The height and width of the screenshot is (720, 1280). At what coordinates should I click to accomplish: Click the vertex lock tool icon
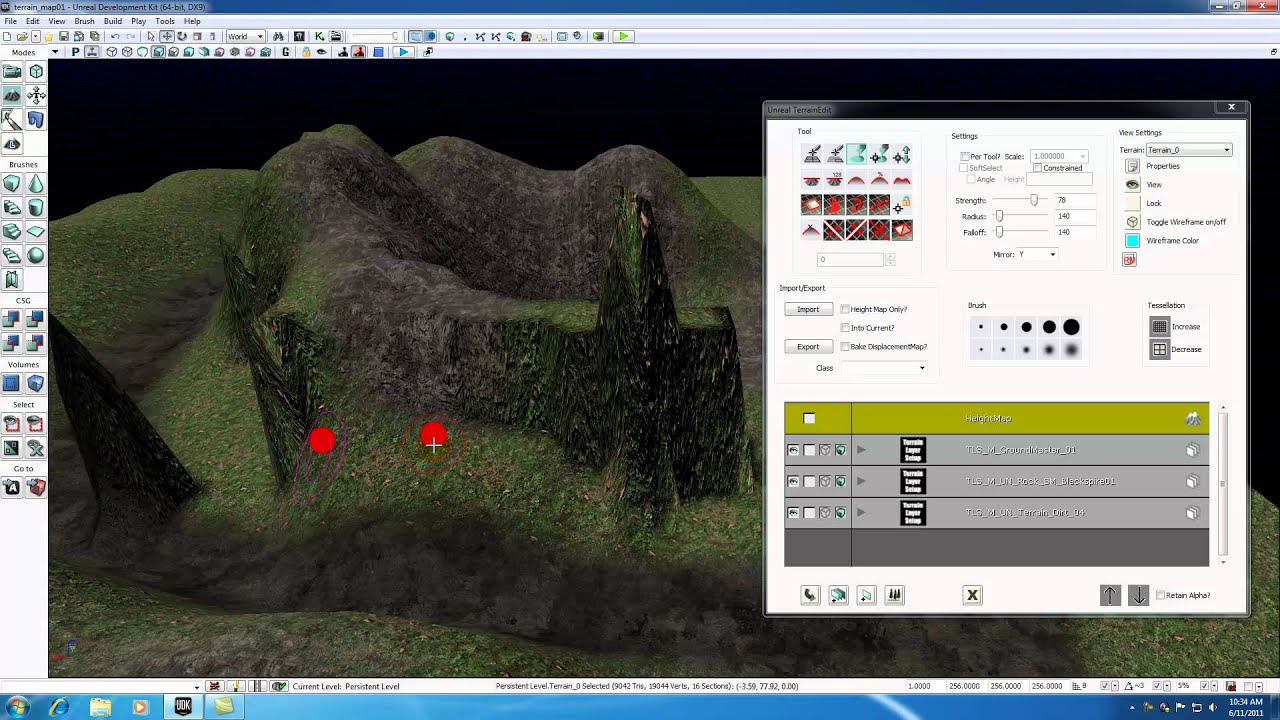coord(900,205)
